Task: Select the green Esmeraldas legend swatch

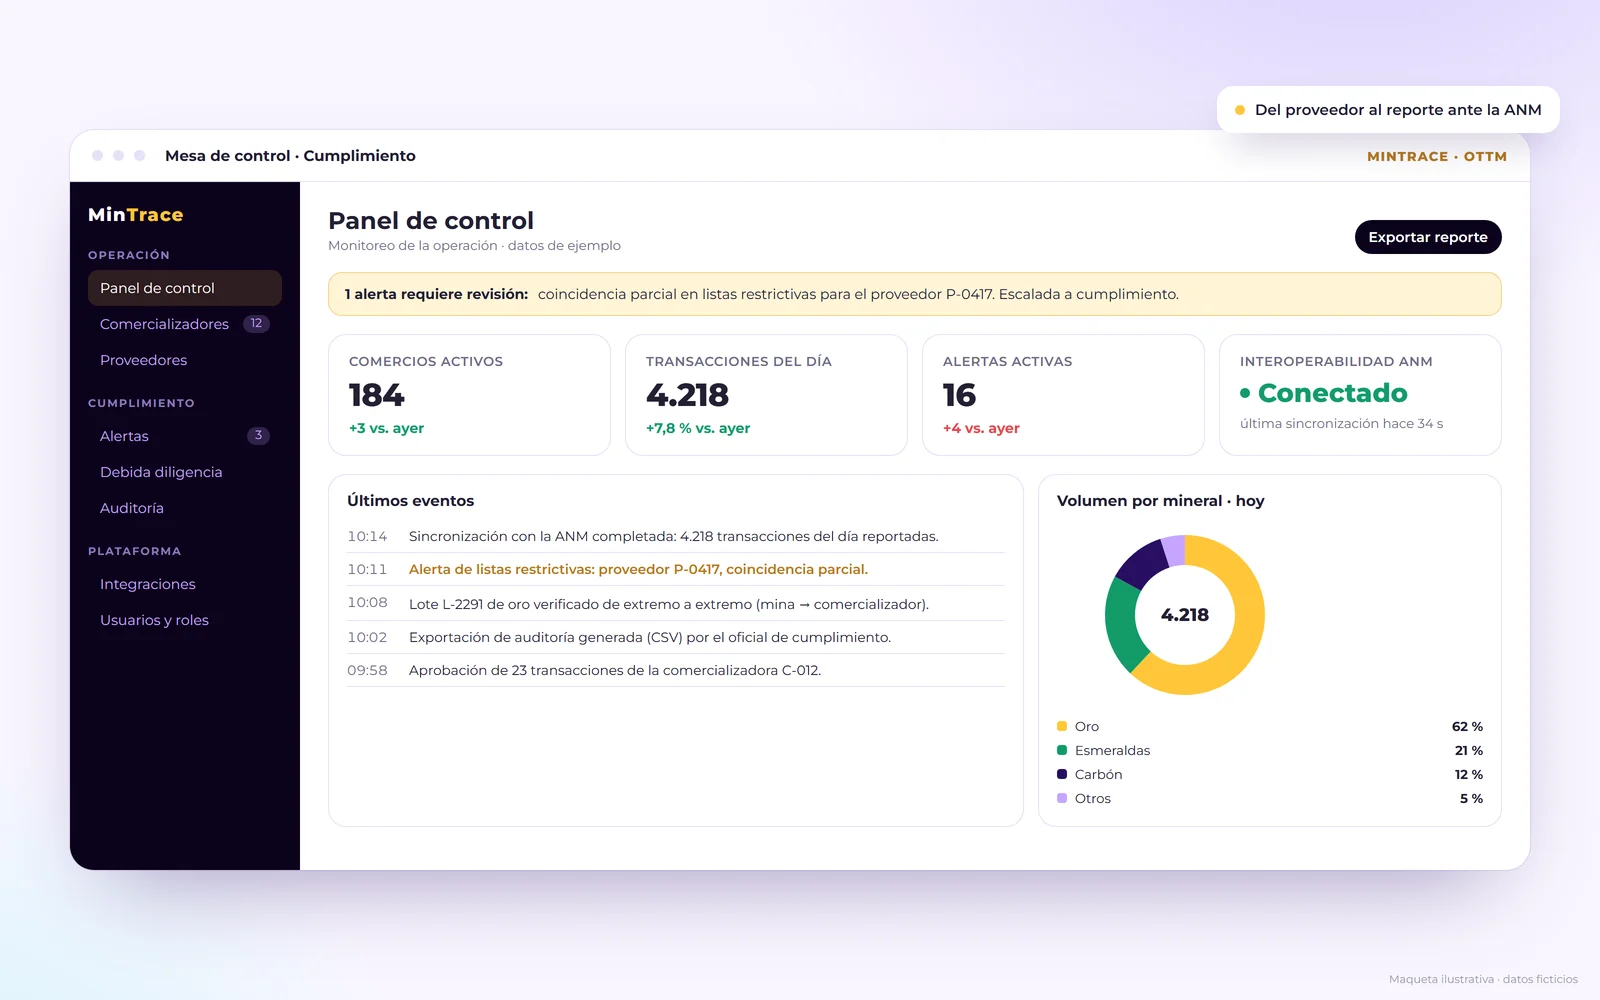Action: [1062, 750]
